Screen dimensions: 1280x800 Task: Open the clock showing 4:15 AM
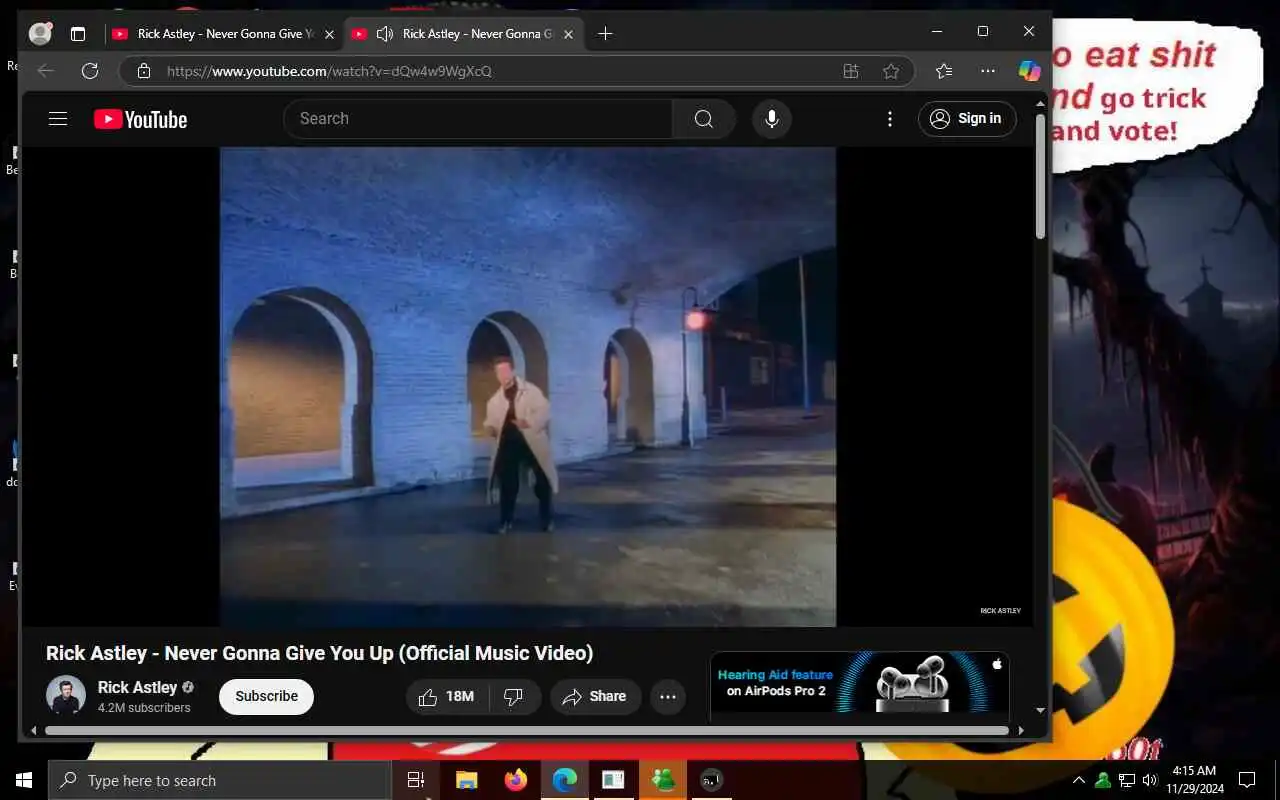tap(1194, 779)
